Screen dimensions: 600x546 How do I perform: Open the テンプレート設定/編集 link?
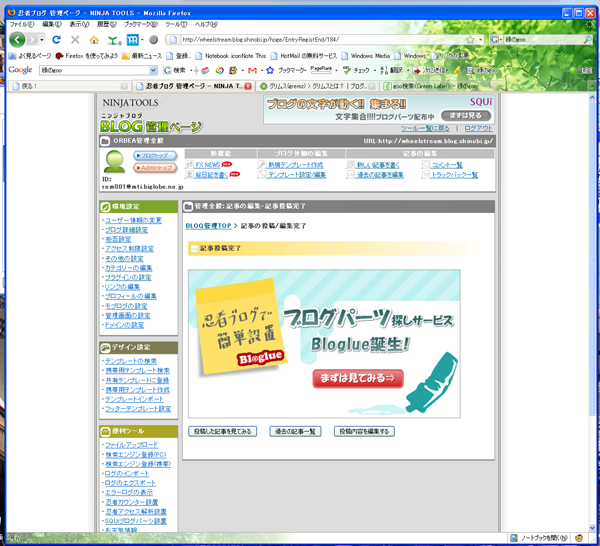(x=297, y=175)
